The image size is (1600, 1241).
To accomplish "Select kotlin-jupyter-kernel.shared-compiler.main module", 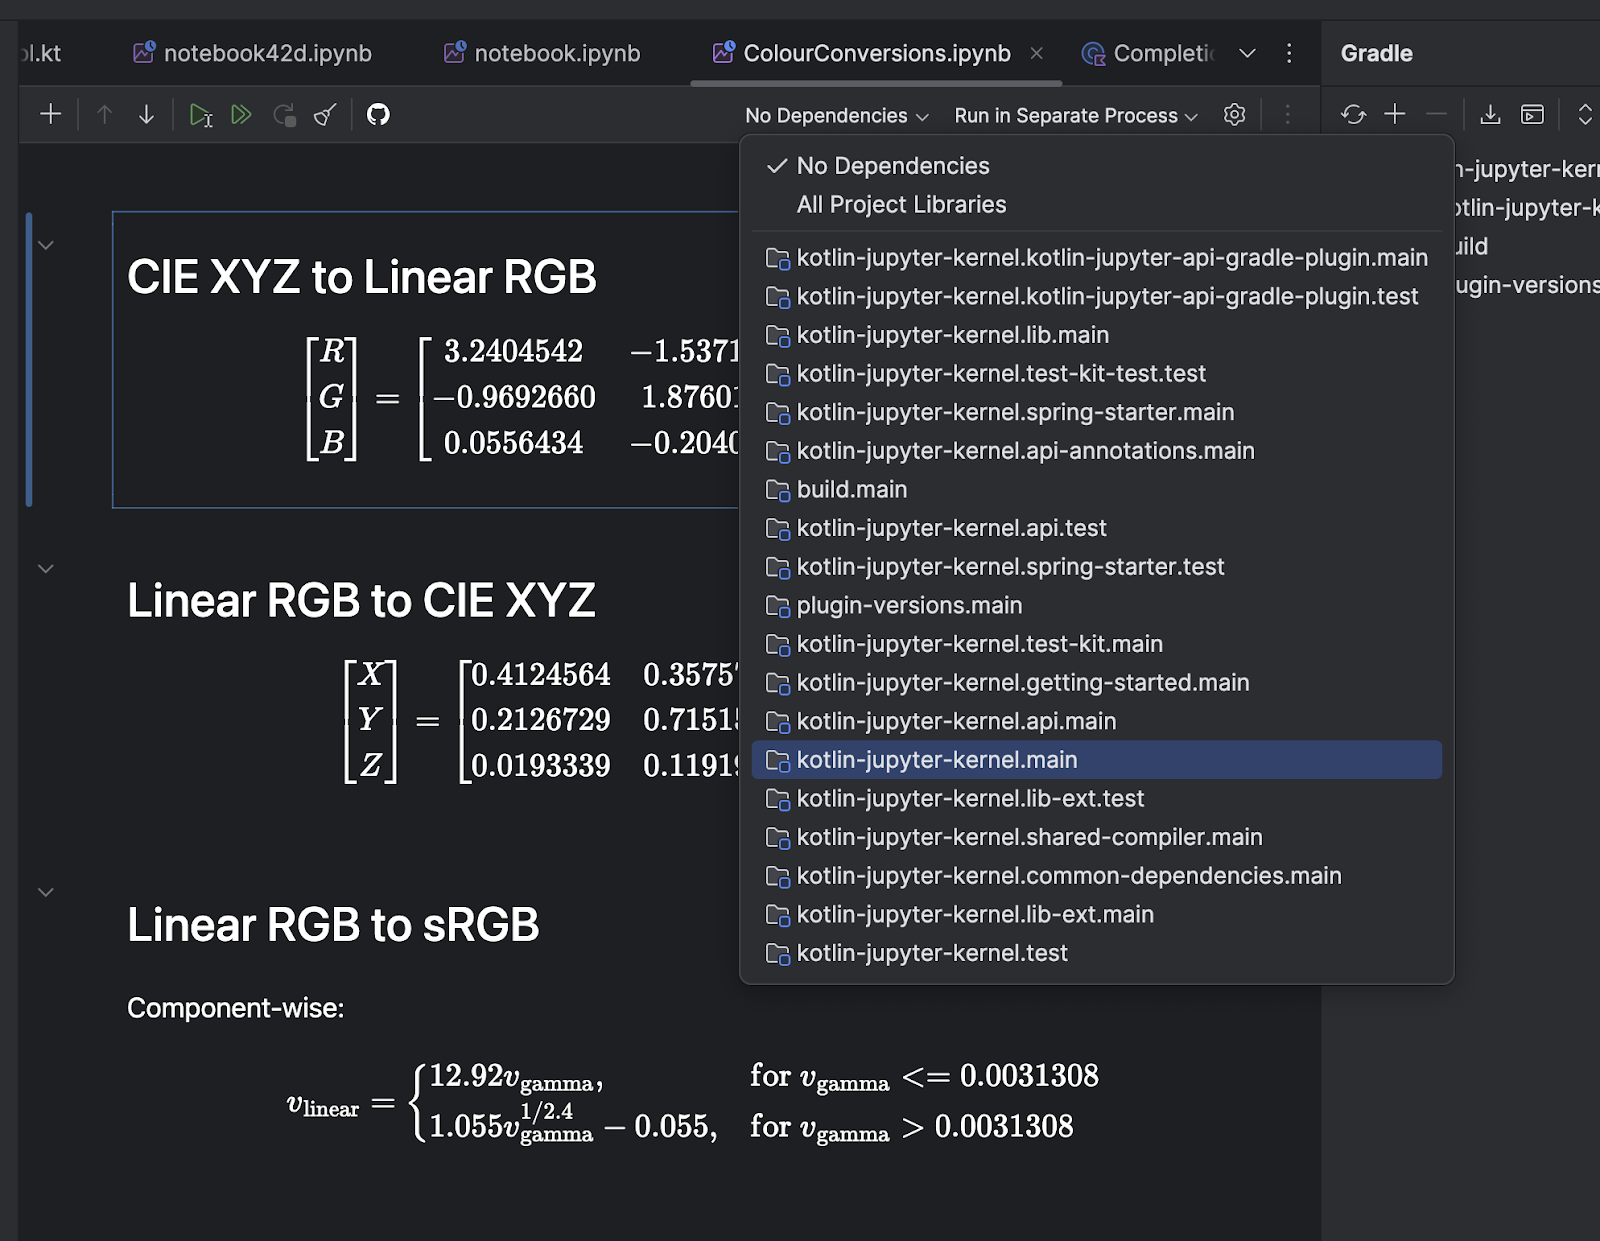I will click(1096, 838).
